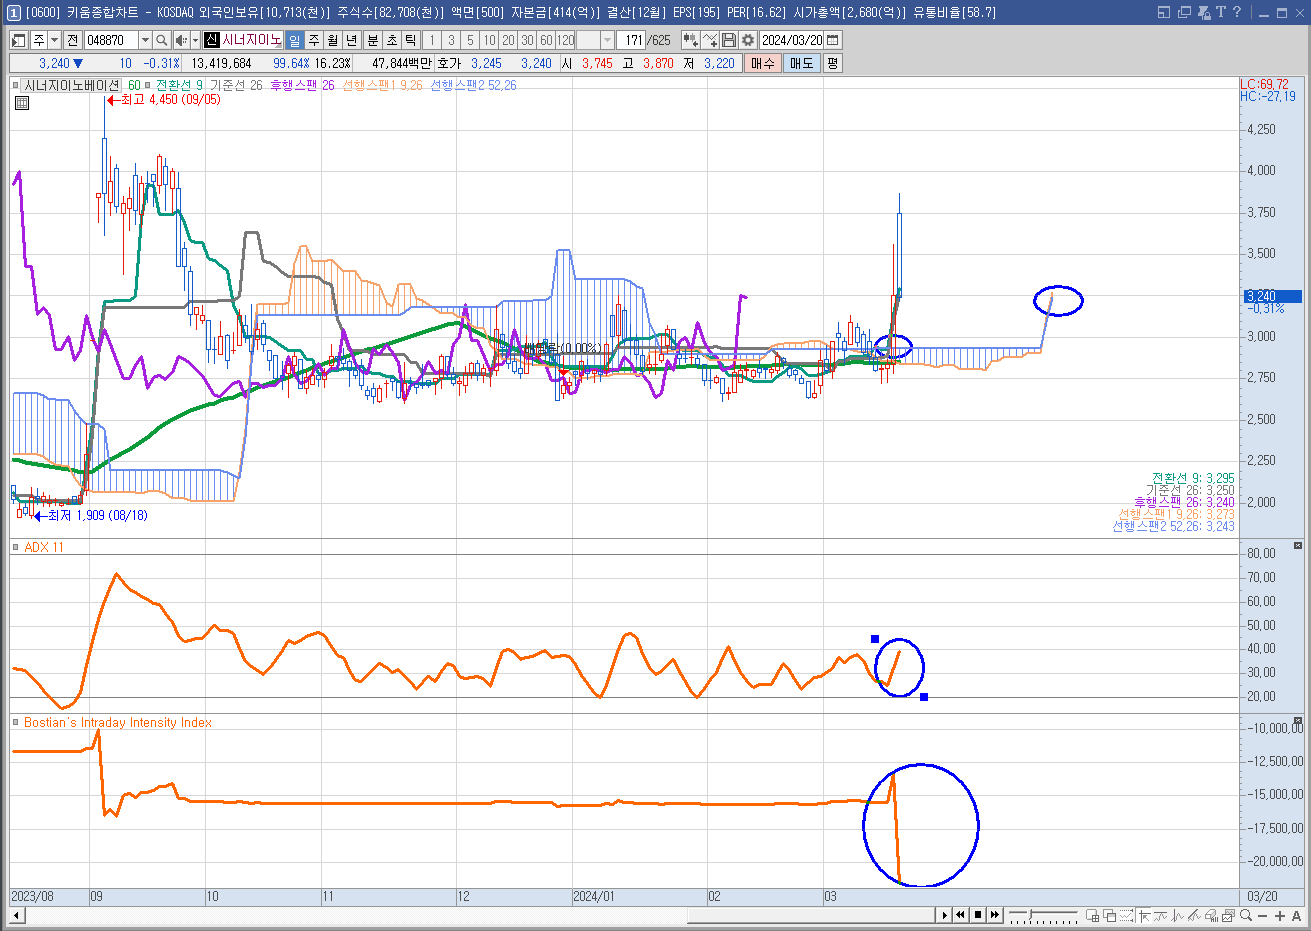1311x931 pixels.
Task: Click the 전 toggle beside code field
Action: (73, 40)
